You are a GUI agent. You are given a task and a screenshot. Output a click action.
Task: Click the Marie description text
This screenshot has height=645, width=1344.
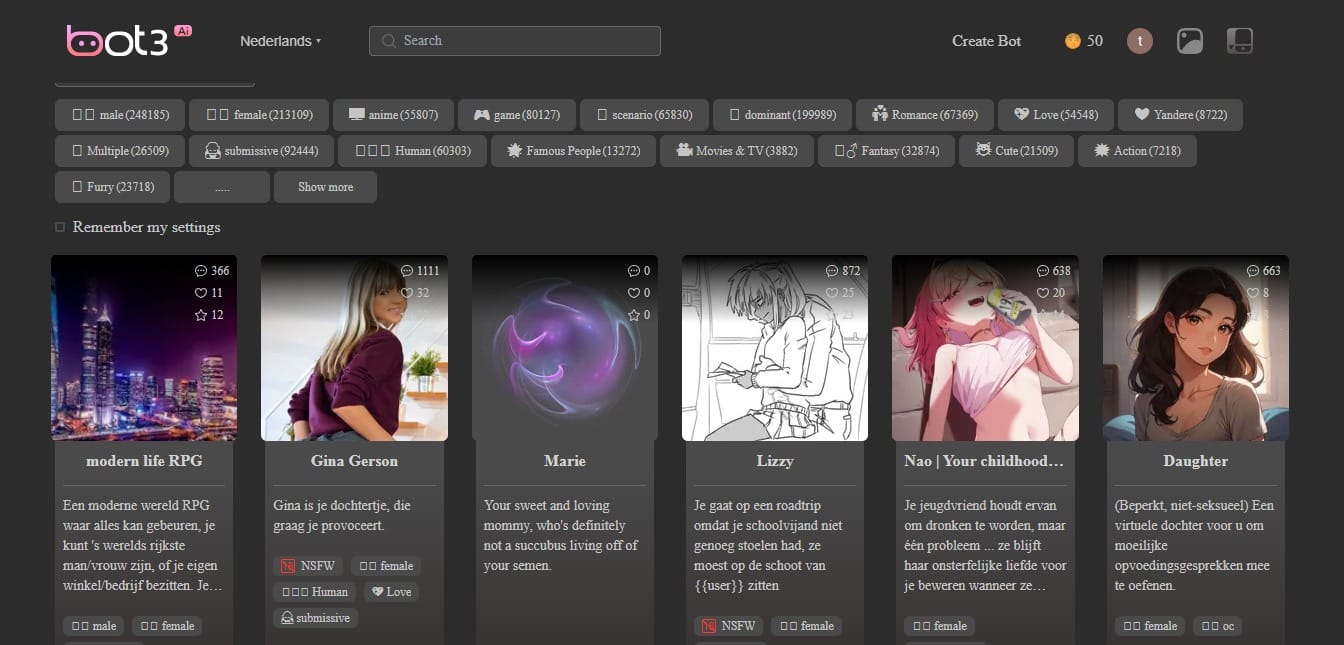point(561,535)
